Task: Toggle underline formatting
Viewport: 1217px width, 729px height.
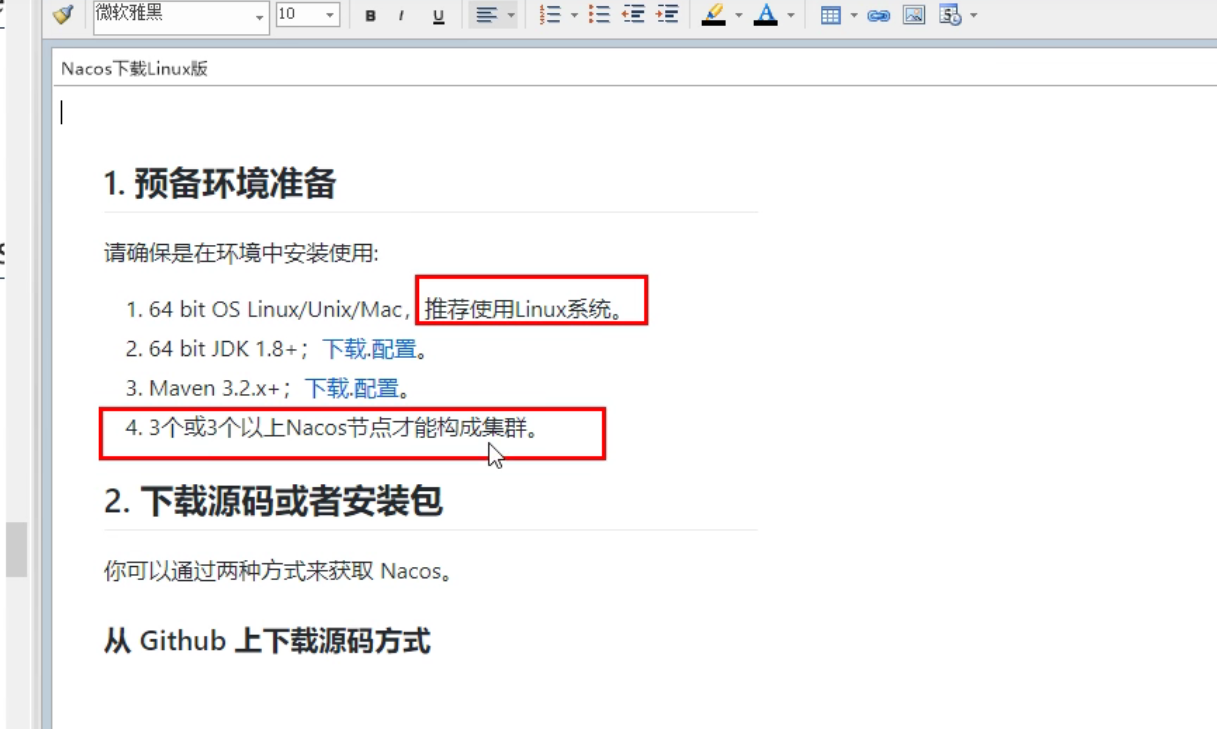Action: coord(438,16)
